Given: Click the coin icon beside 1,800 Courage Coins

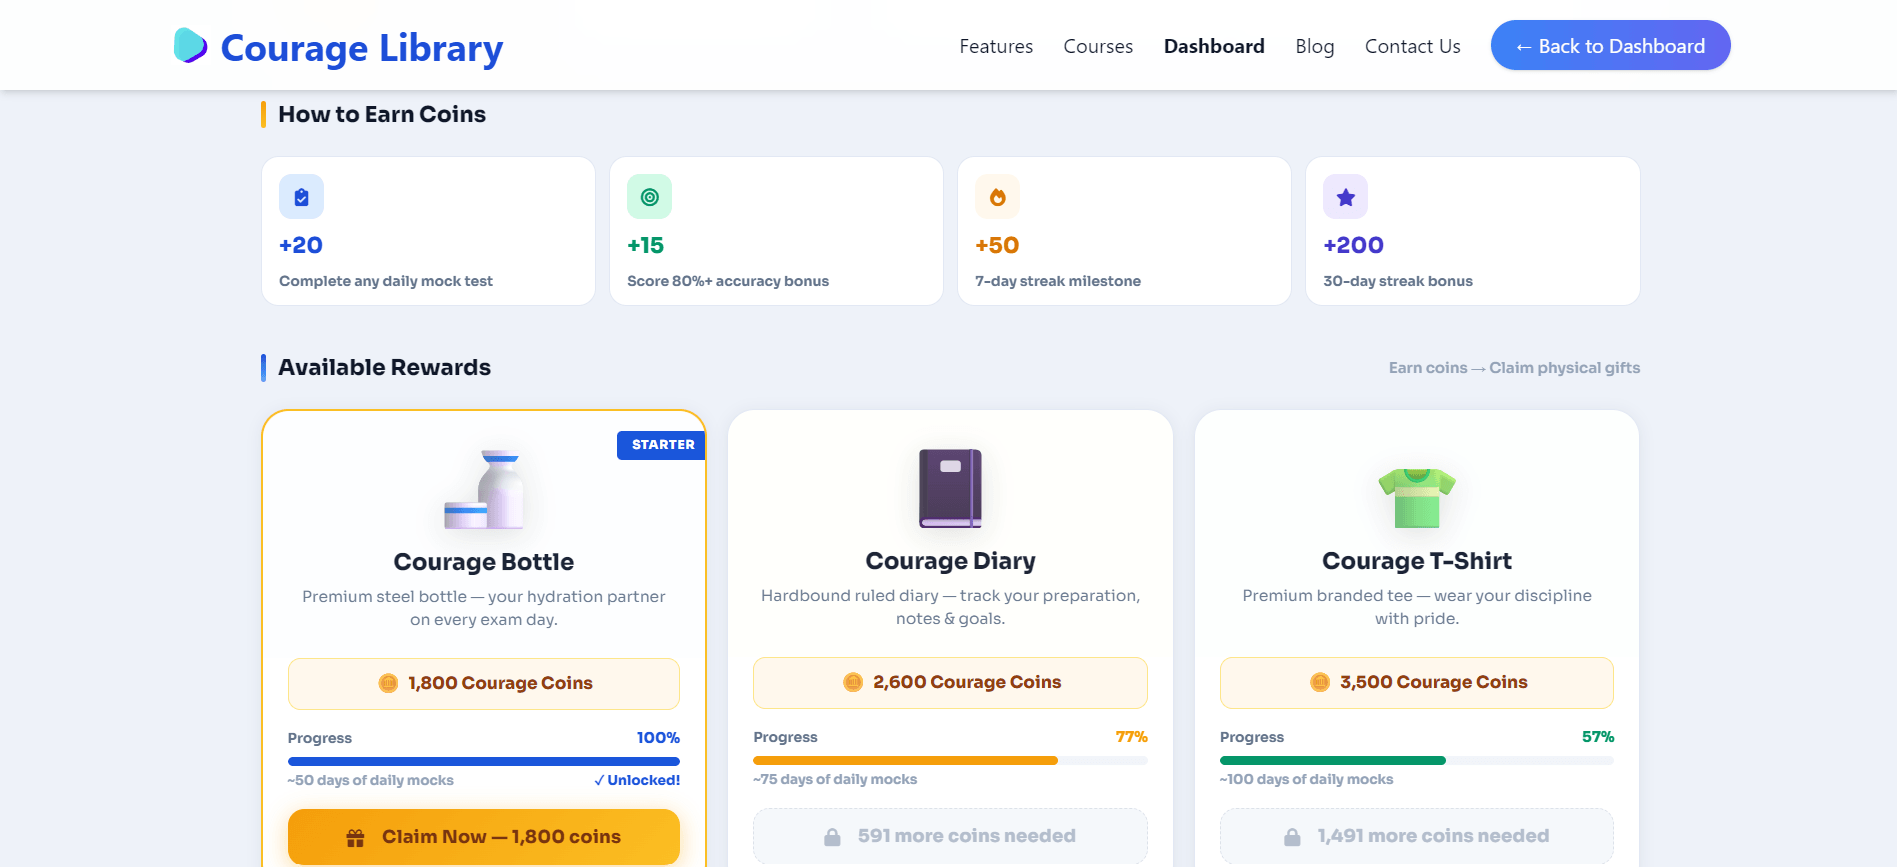Looking at the screenshot, I should tap(388, 683).
